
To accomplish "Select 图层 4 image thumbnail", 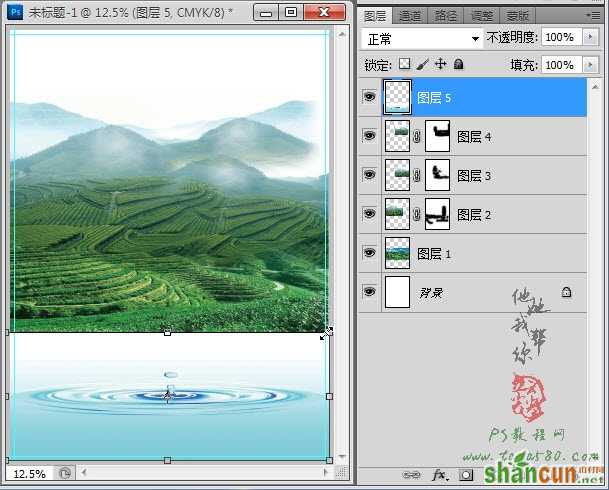I will tap(397, 136).
